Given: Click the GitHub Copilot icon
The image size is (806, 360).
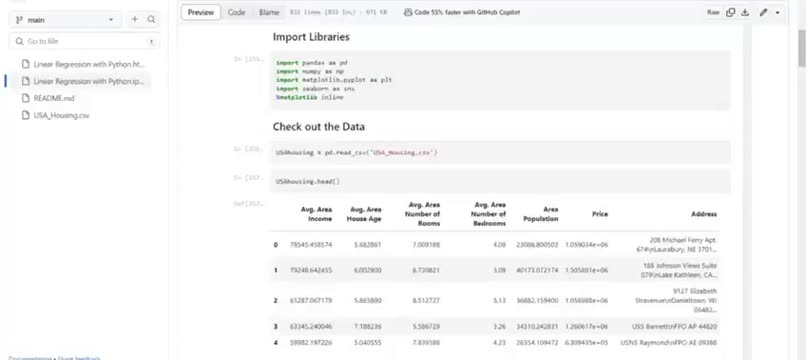Looking at the screenshot, I should (408, 12).
